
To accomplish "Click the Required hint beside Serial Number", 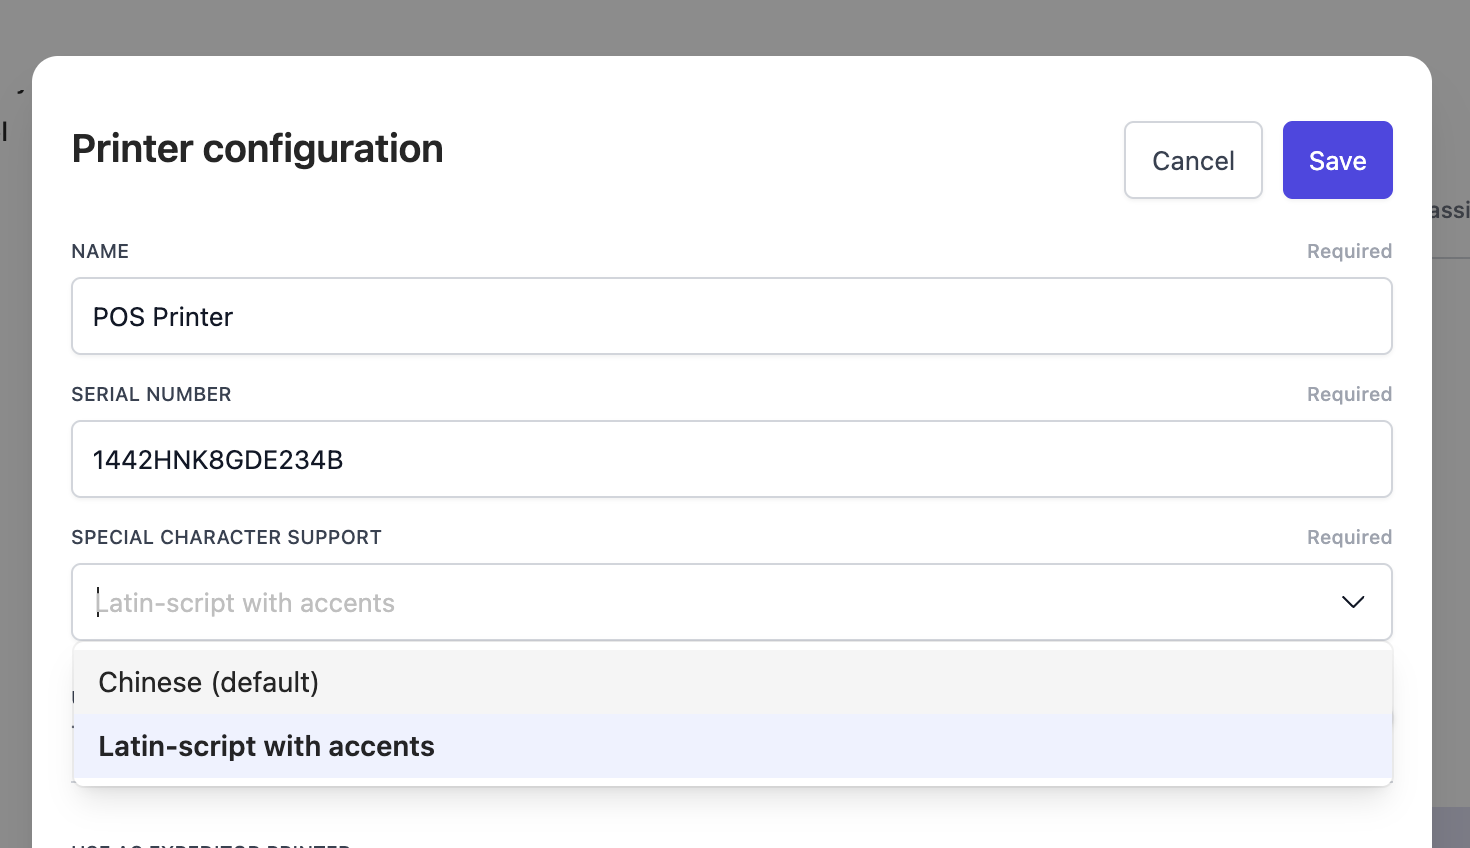I will point(1349,394).
